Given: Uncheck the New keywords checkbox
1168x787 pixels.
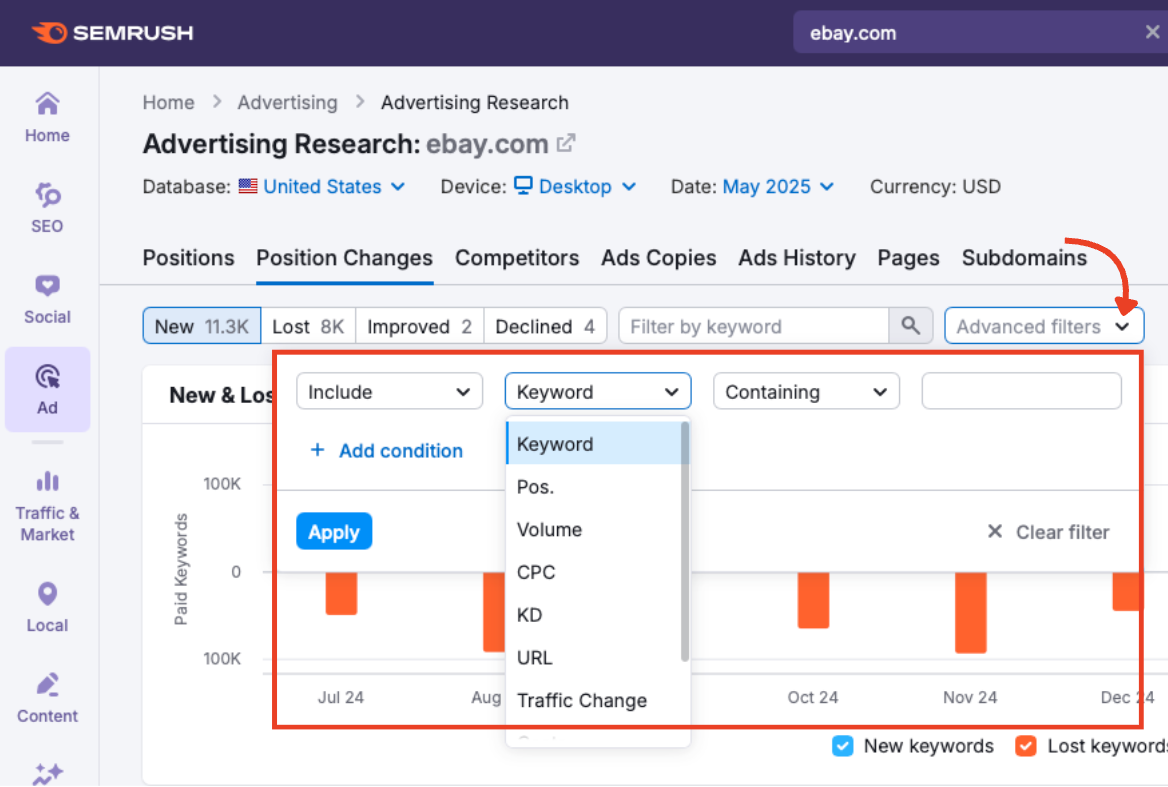Looking at the screenshot, I should point(843,746).
